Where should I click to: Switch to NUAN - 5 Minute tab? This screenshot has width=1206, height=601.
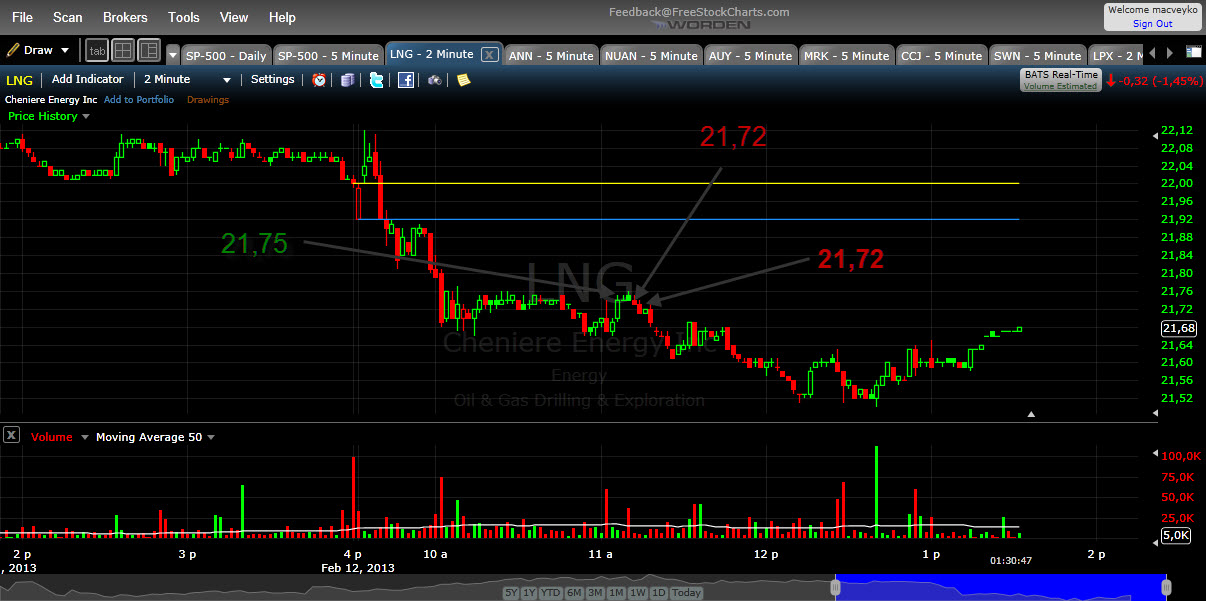click(x=651, y=56)
